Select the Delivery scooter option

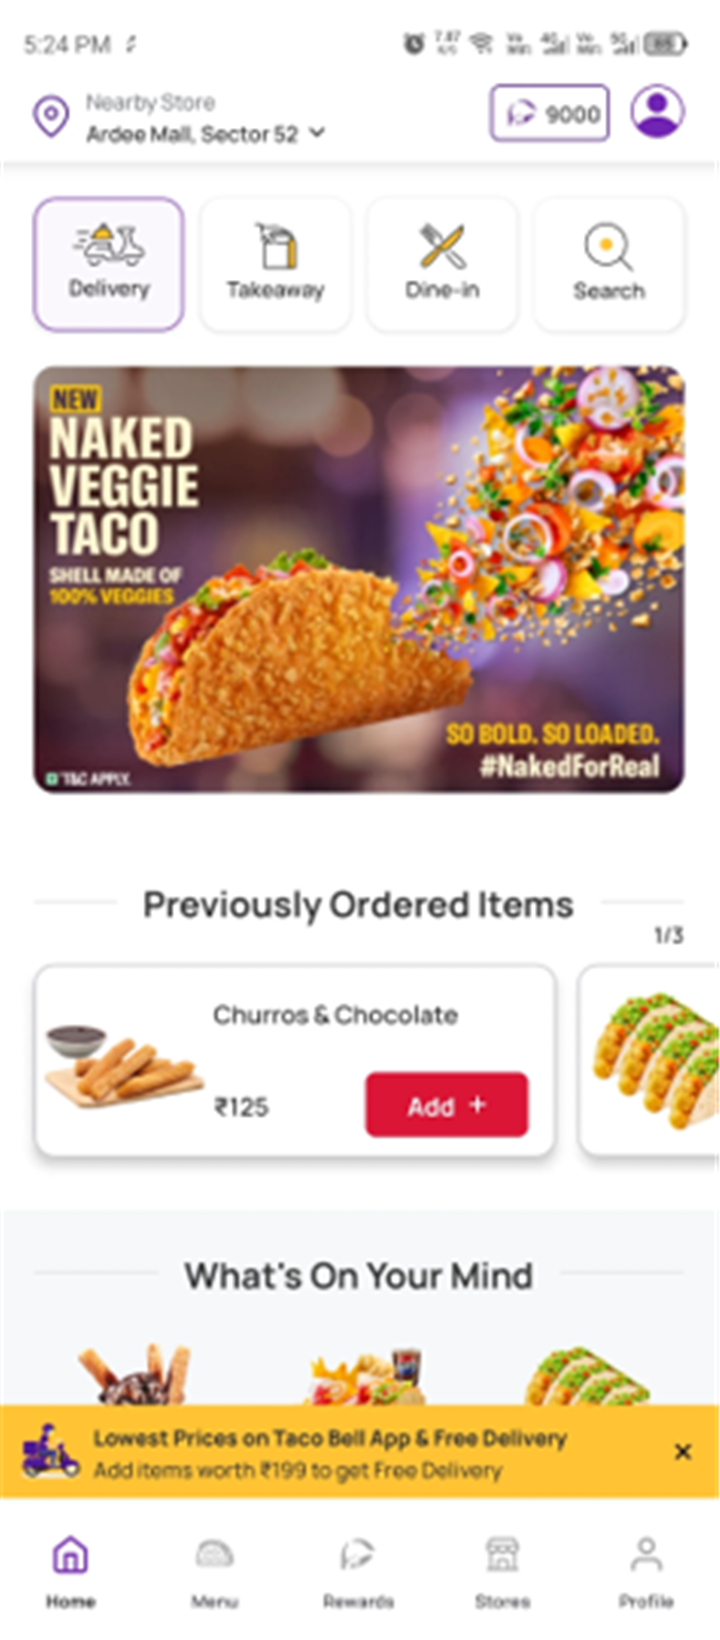[109, 264]
